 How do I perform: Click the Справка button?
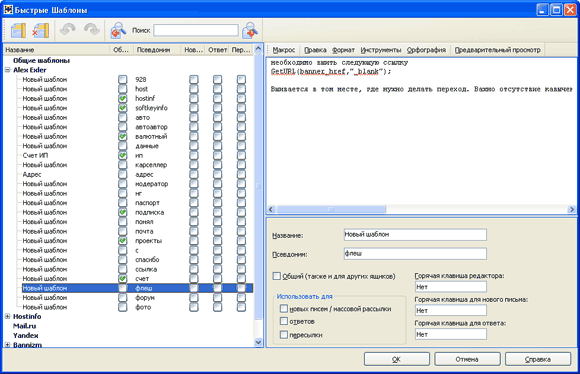coord(538,359)
